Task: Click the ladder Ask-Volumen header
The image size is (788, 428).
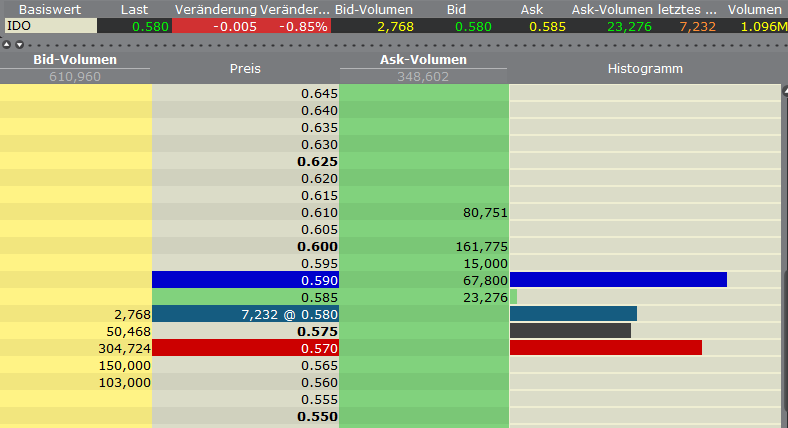Action: 423,59
